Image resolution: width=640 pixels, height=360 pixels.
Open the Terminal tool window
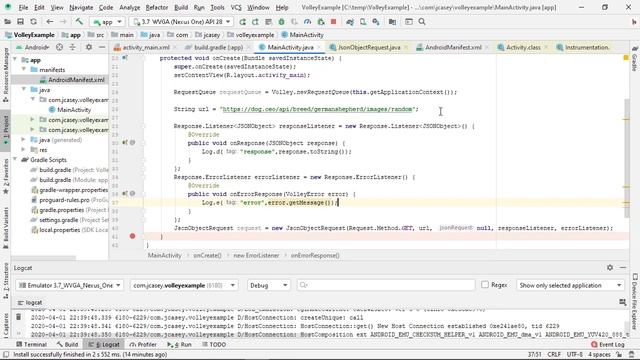click(x=31, y=344)
